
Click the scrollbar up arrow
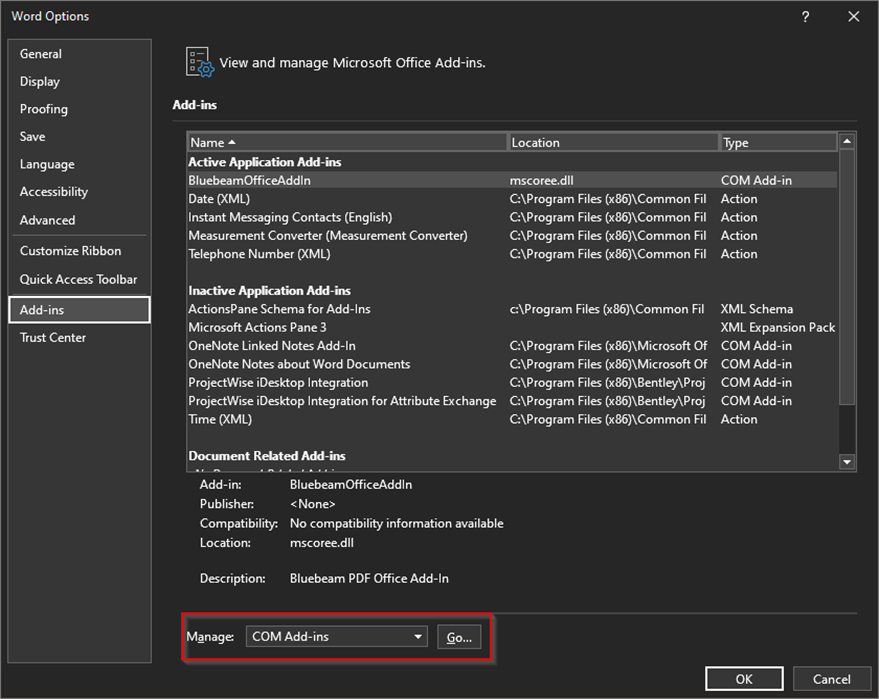[x=846, y=141]
